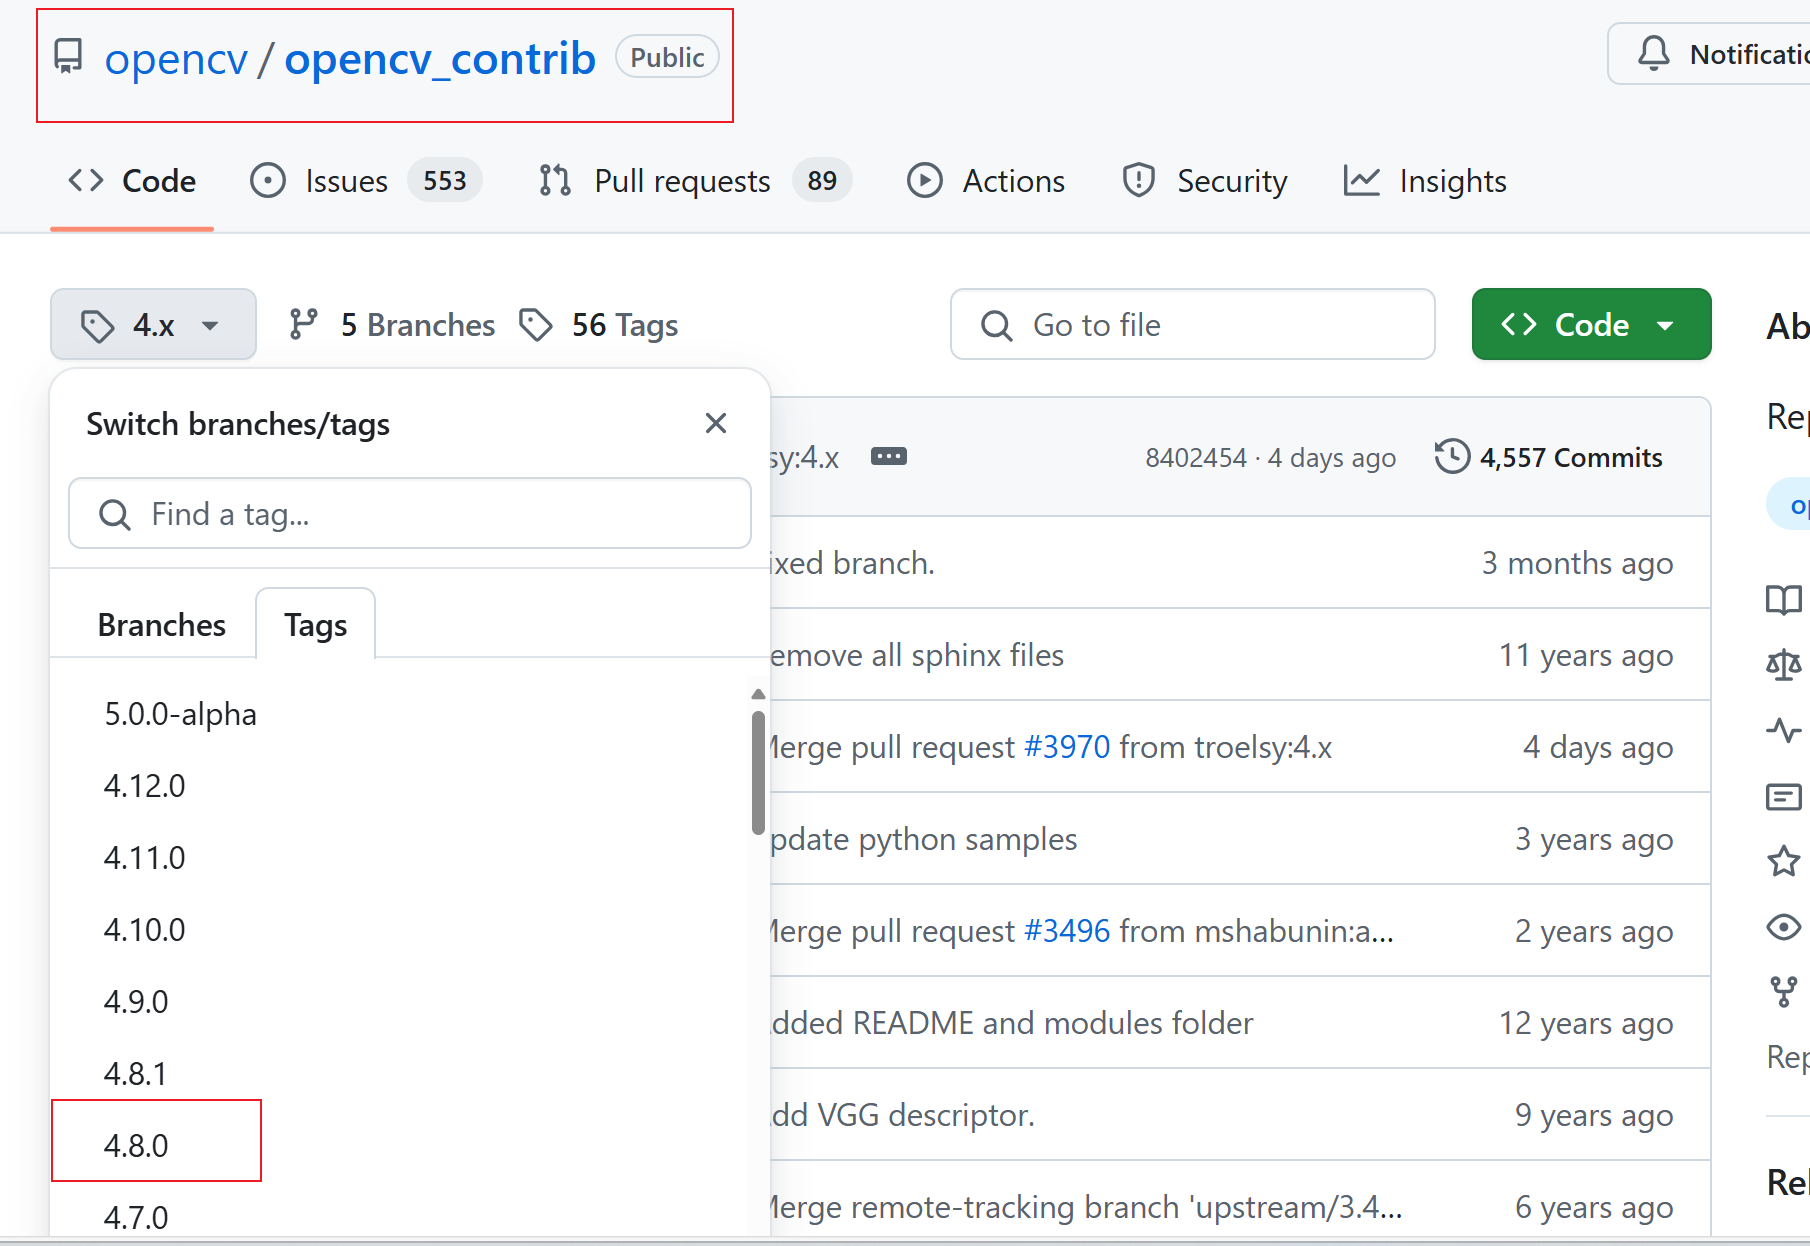Select tag 4.8.0
The image size is (1810, 1246).
(x=137, y=1146)
